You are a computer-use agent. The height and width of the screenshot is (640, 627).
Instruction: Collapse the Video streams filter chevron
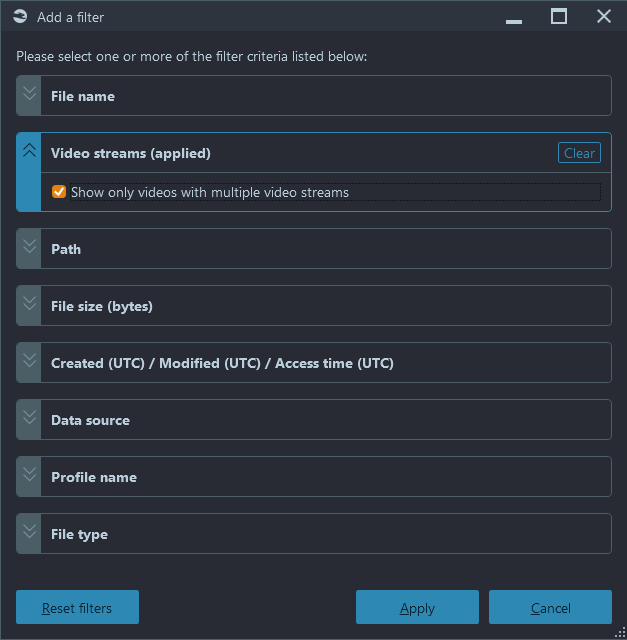(29, 150)
